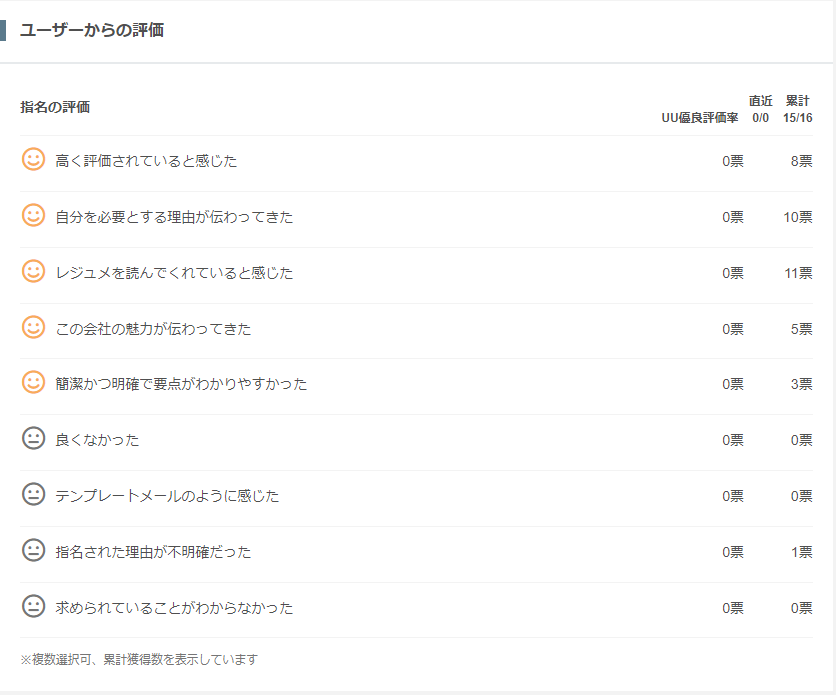Click the neutral face icon beside テンプレートメールのように感じた

point(33,494)
